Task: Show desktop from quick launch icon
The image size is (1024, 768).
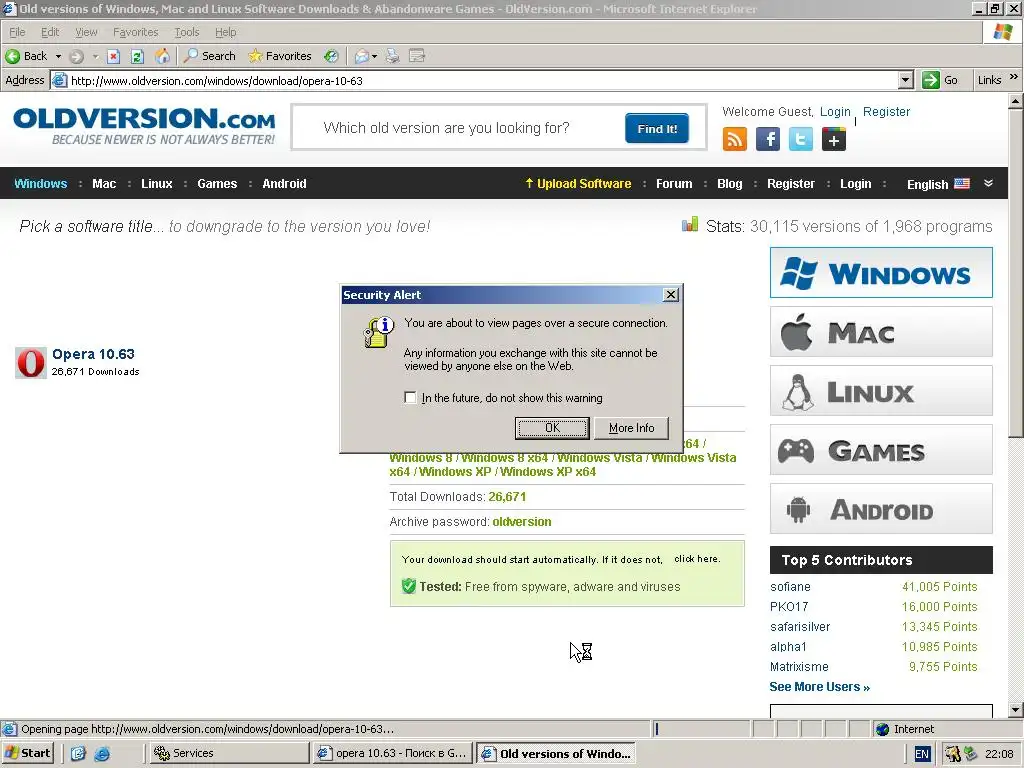Action: click(x=78, y=754)
